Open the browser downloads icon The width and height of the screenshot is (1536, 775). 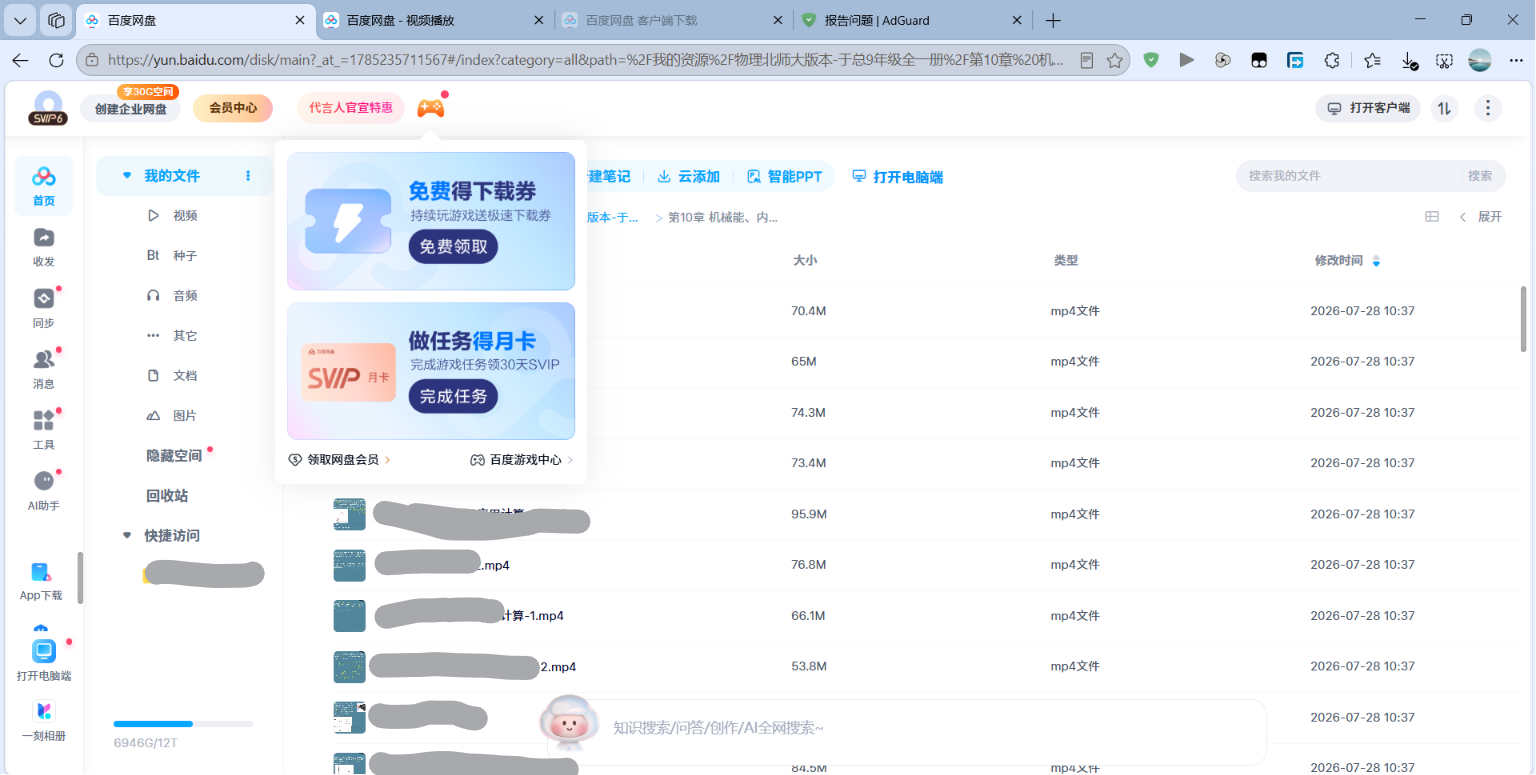click(x=1408, y=60)
